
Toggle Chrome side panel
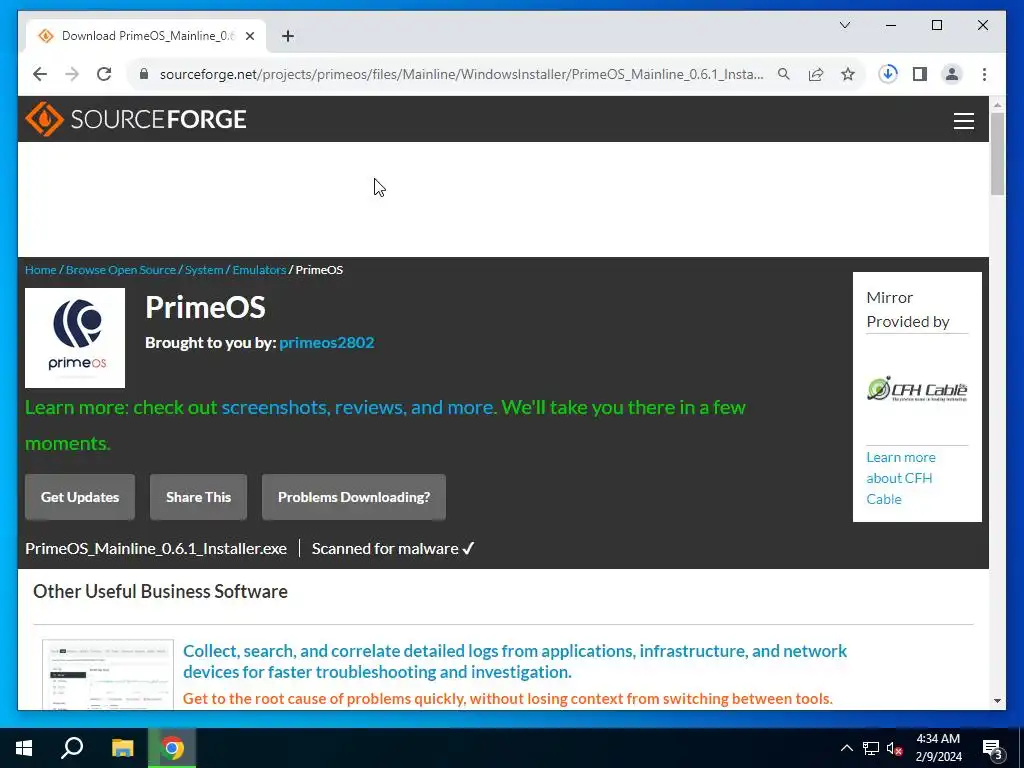pyautogui.click(x=920, y=74)
